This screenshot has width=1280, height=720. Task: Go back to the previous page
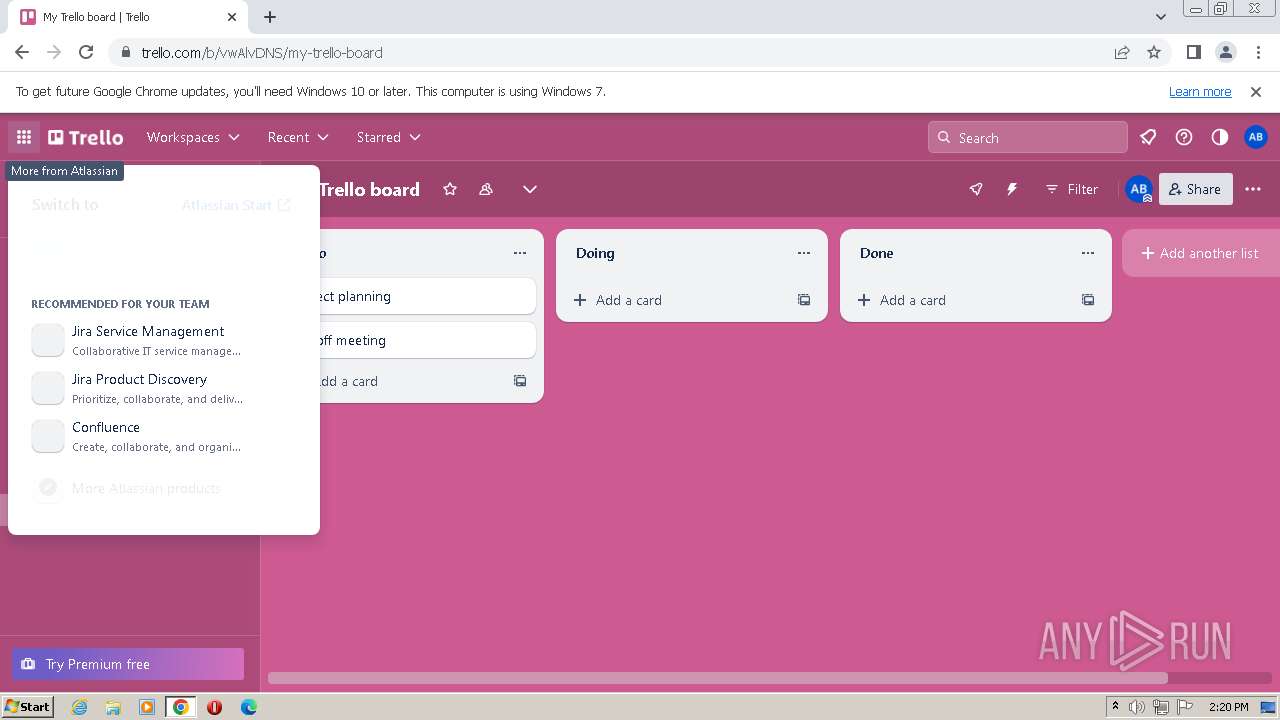pos(22,52)
